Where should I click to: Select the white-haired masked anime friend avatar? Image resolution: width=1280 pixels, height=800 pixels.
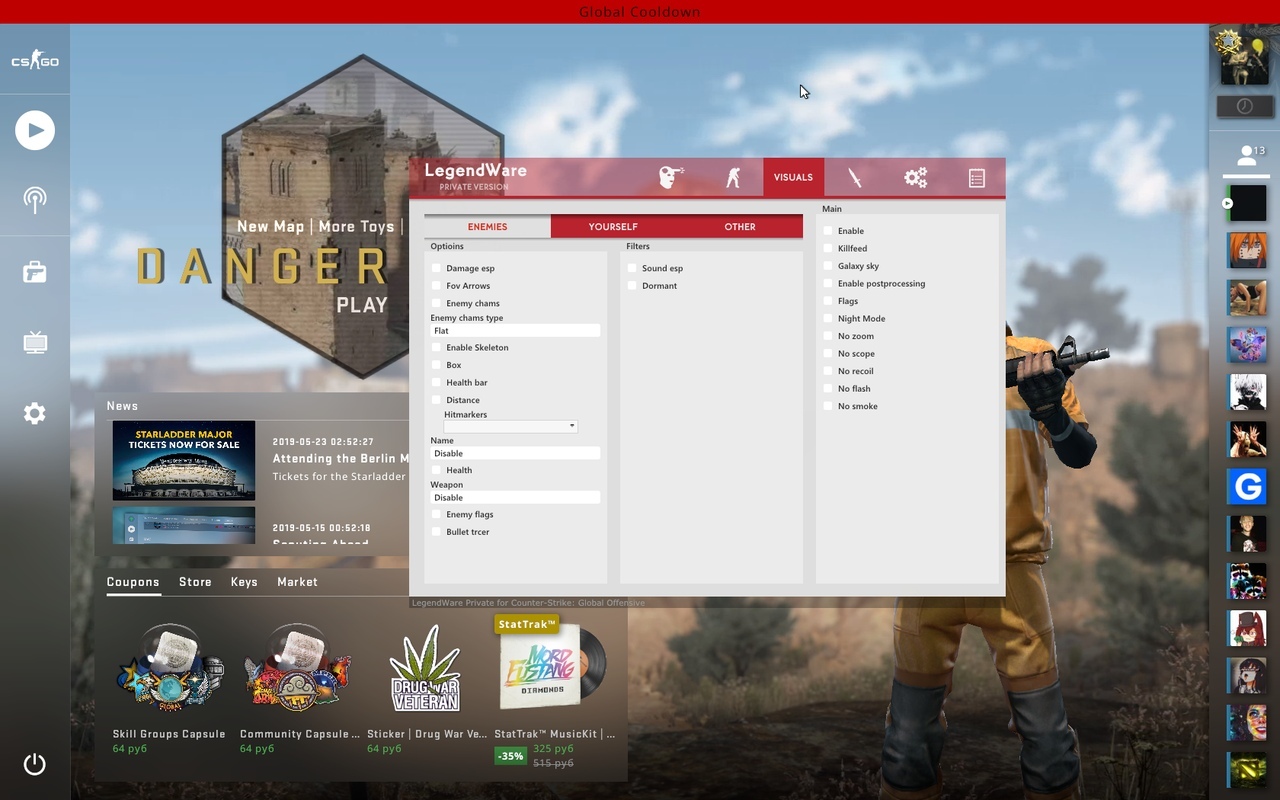click(x=1247, y=392)
